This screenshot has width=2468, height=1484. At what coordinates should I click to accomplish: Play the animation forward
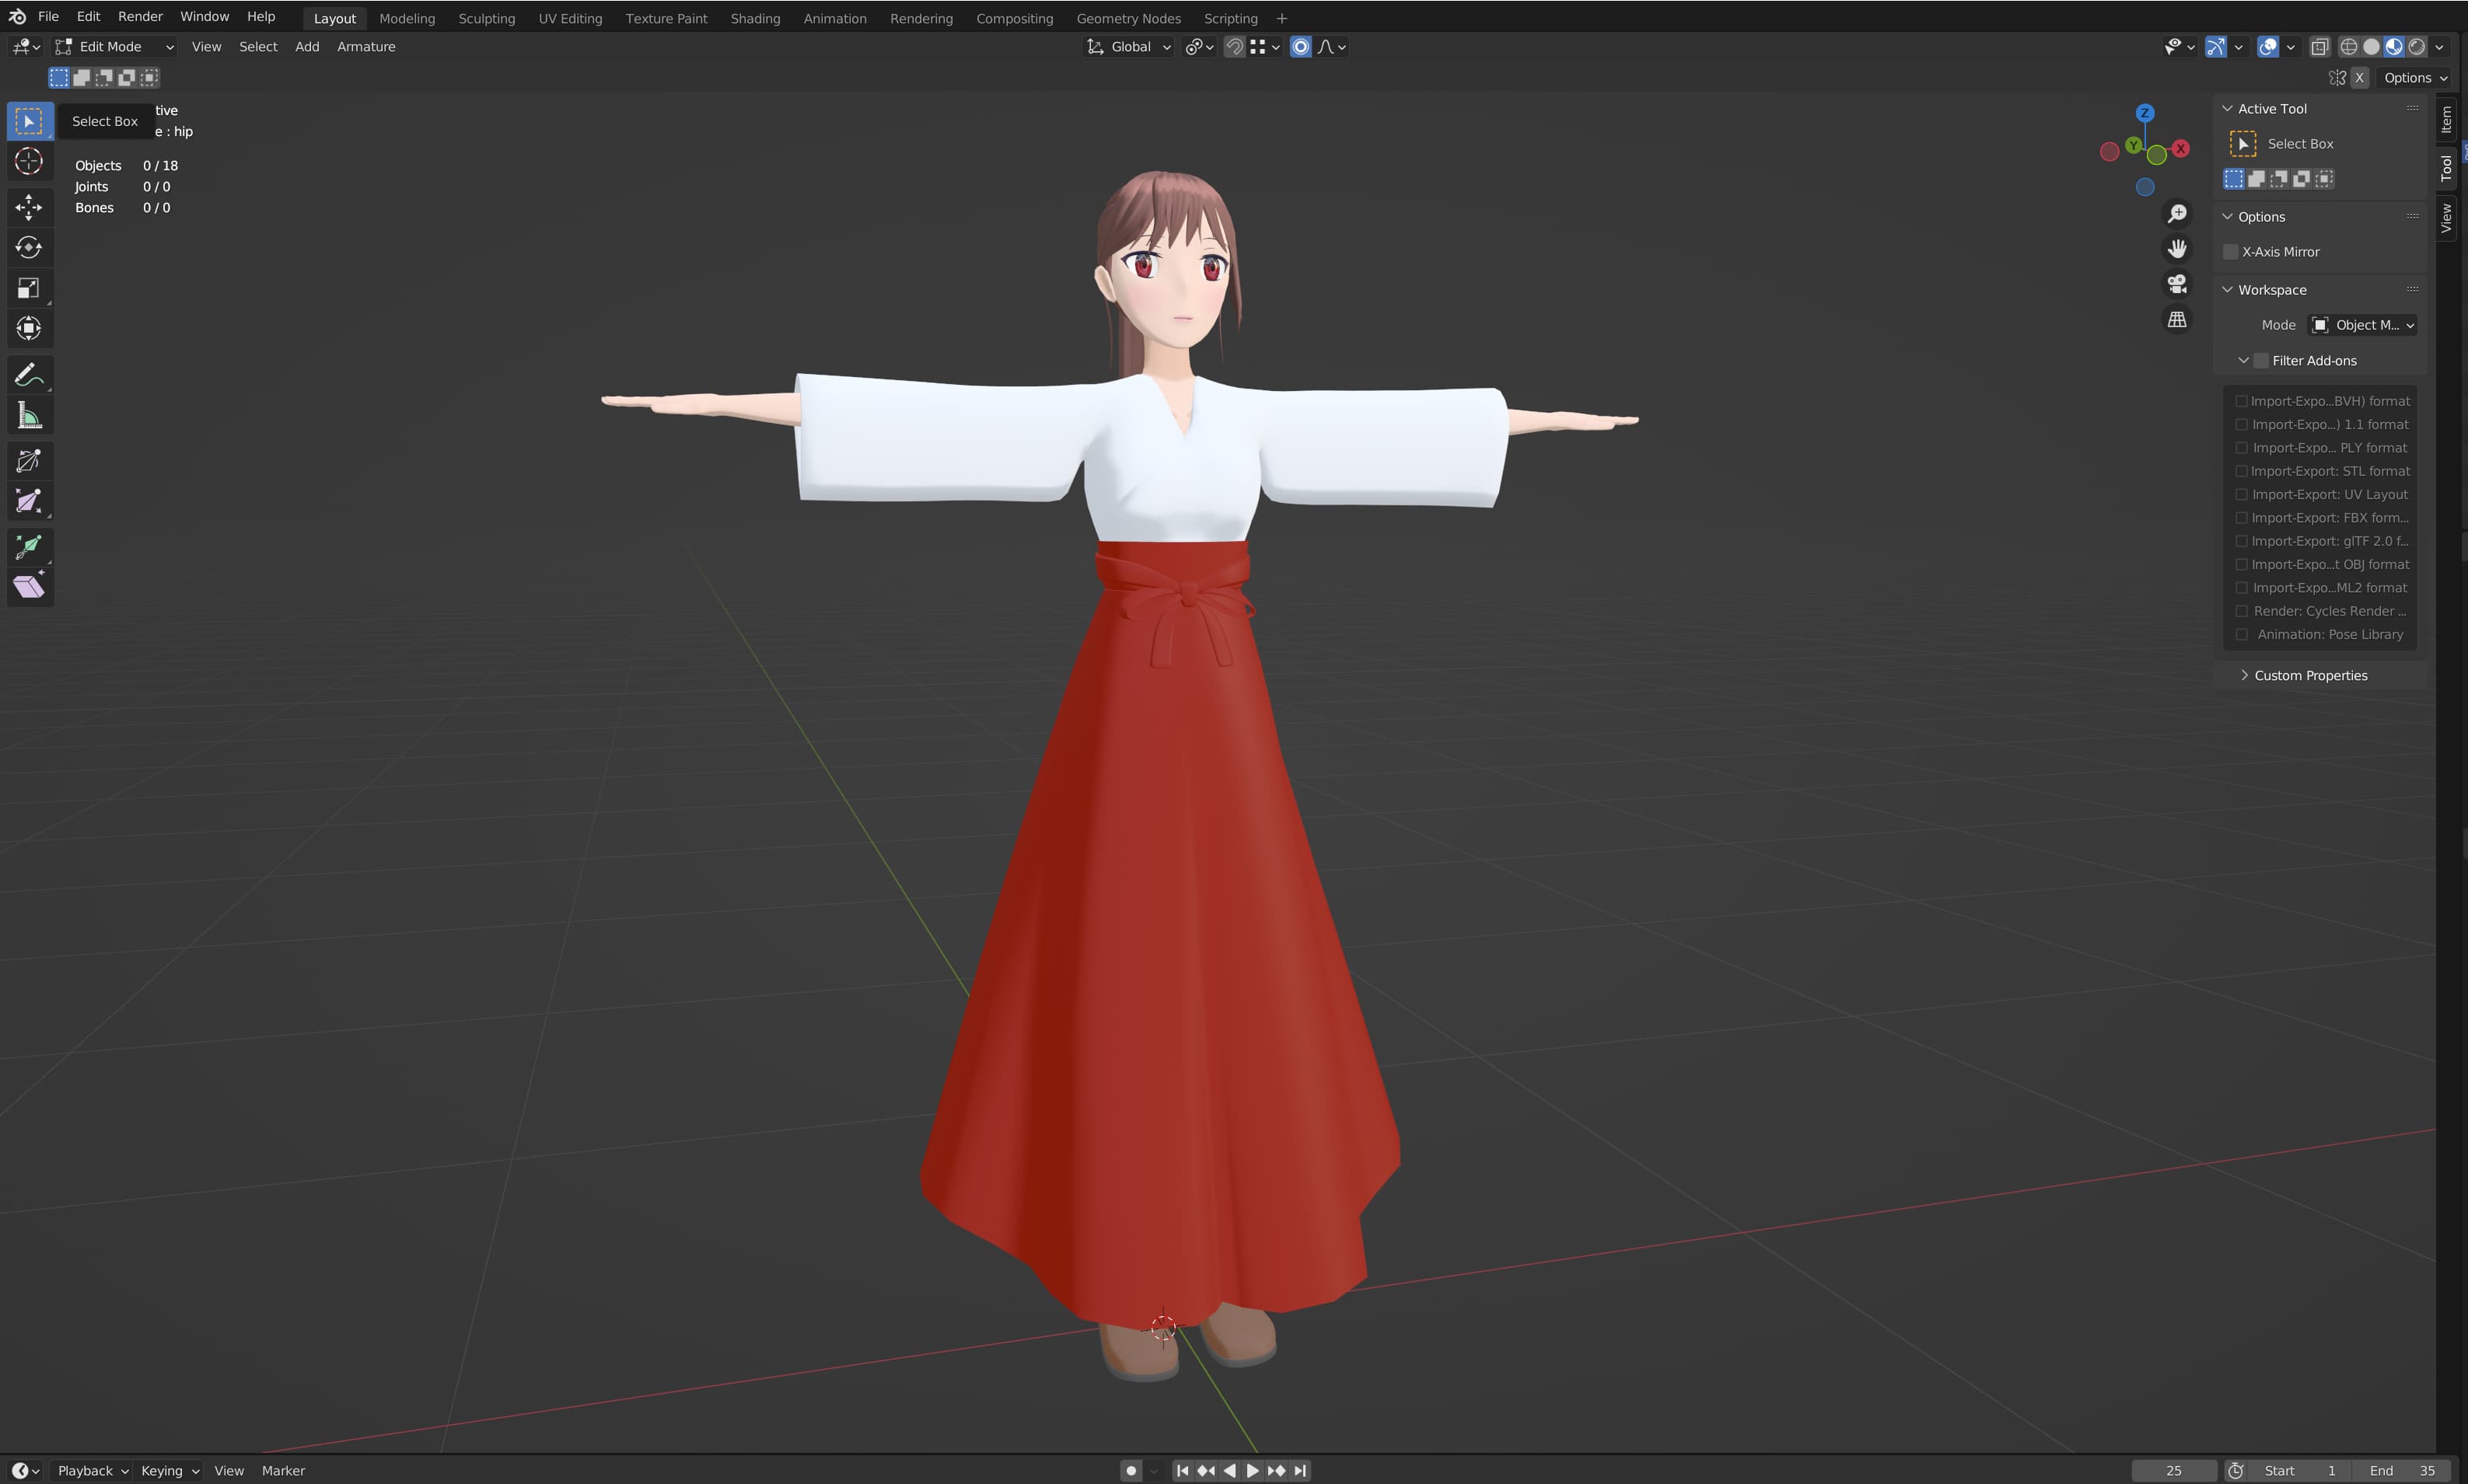(x=1252, y=1471)
